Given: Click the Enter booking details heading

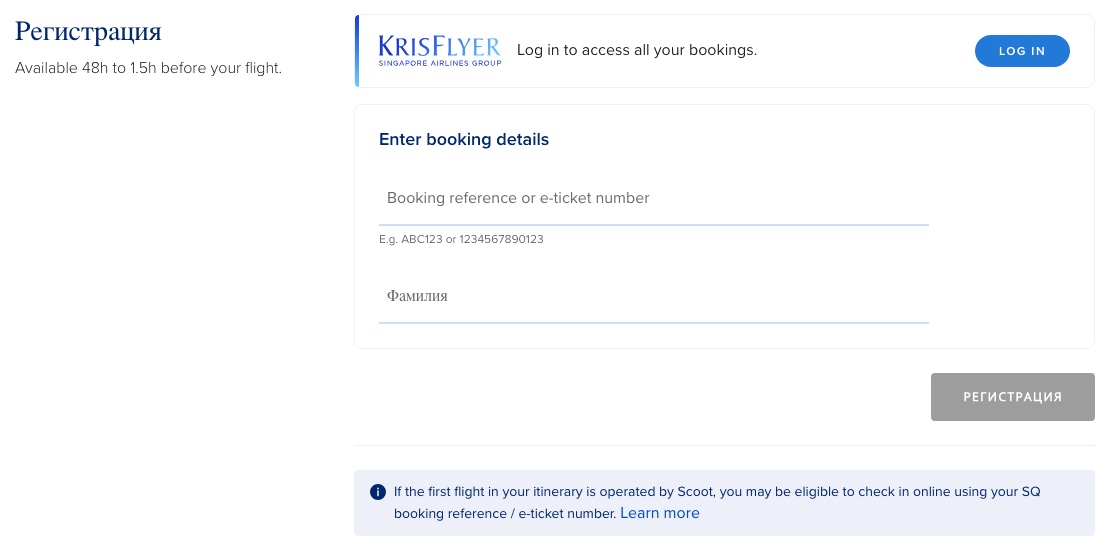Looking at the screenshot, I should coord(464,139).
